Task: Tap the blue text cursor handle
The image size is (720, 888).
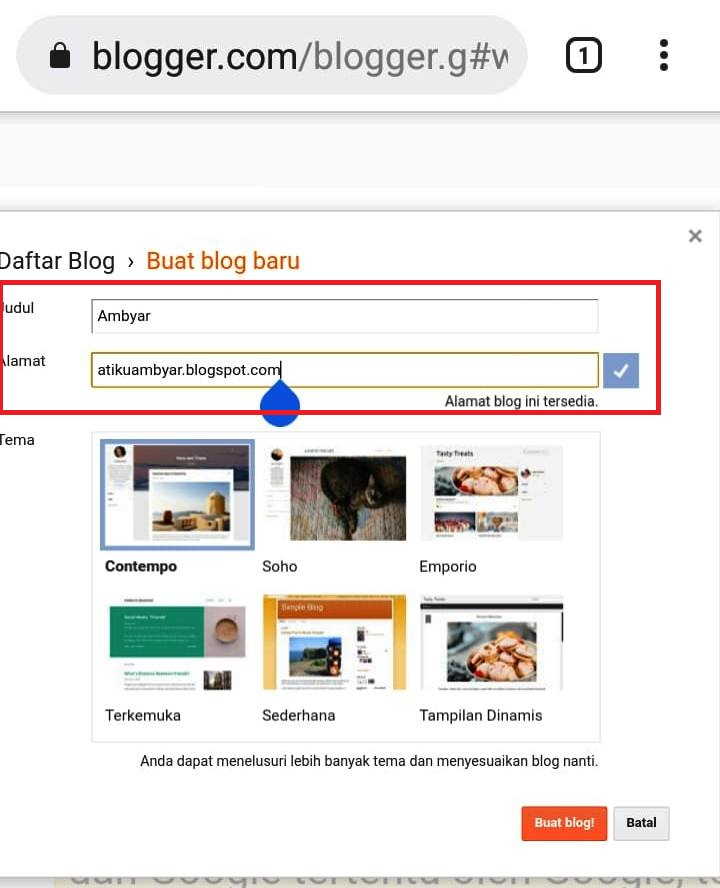Action: (x=280, y=403)
